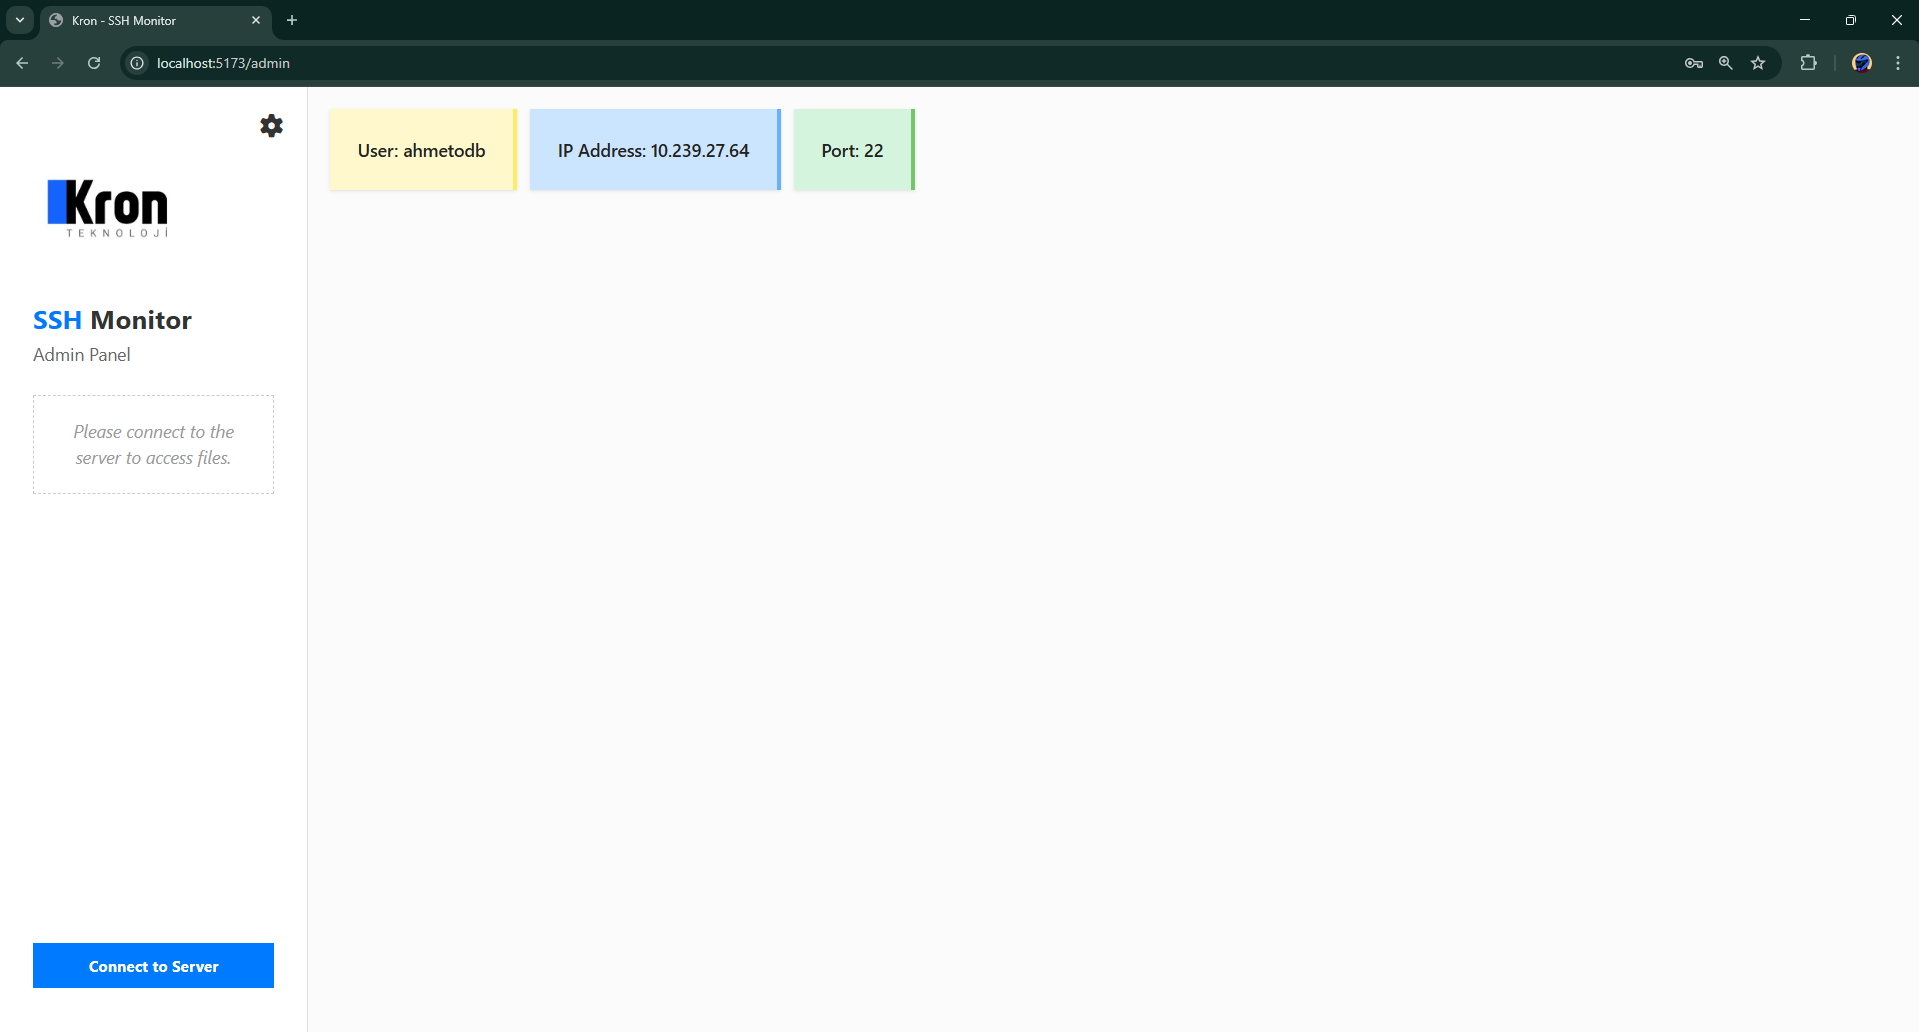Image resolution: width=1919 pixels, height=1032 pixels.
Task: Click the forward navigation arrow
Action: pos(58,62)
